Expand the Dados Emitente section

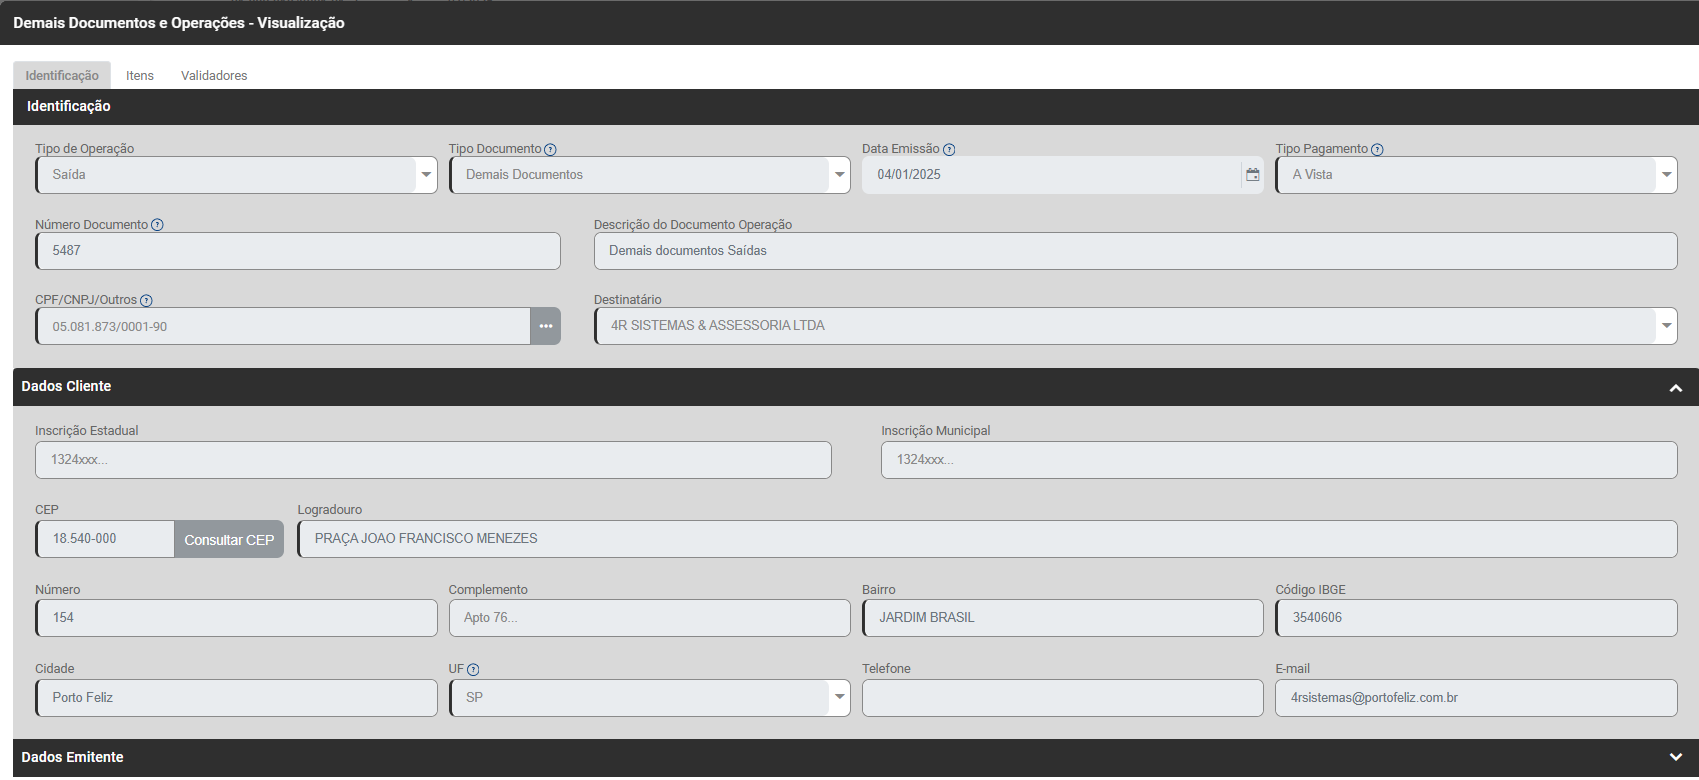(1676, 758)
